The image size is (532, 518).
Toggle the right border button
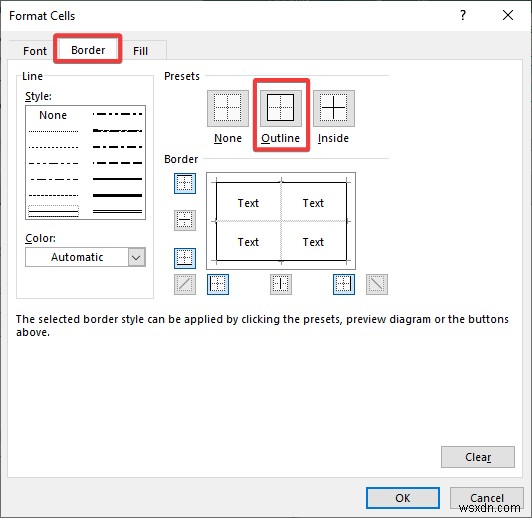pos(344,284)
